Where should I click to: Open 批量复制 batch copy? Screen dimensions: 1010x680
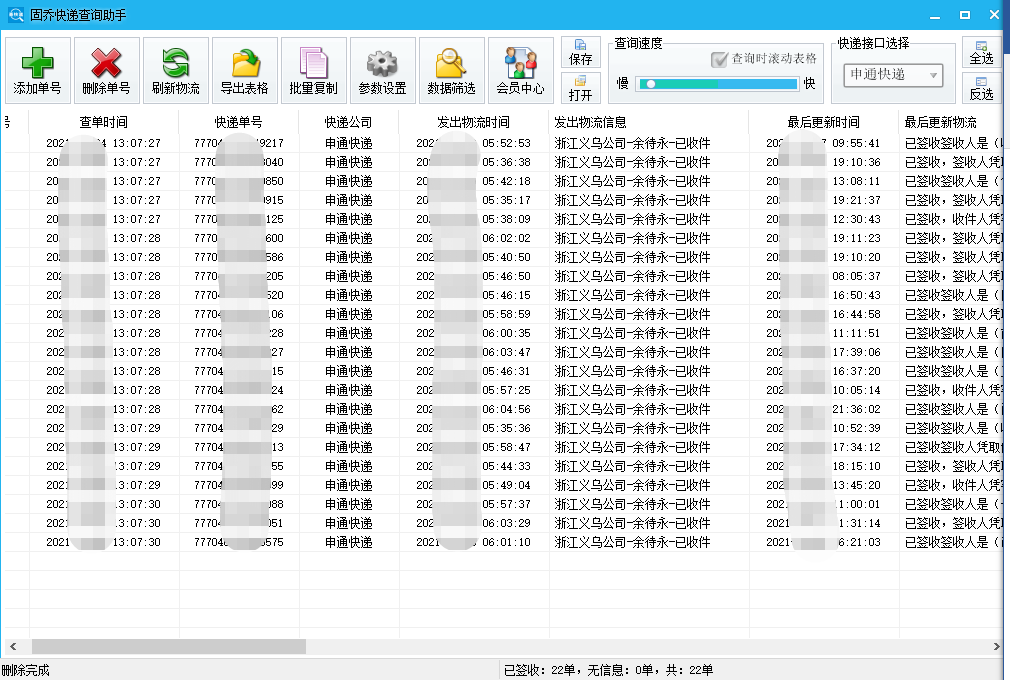(x=314, y=70)
